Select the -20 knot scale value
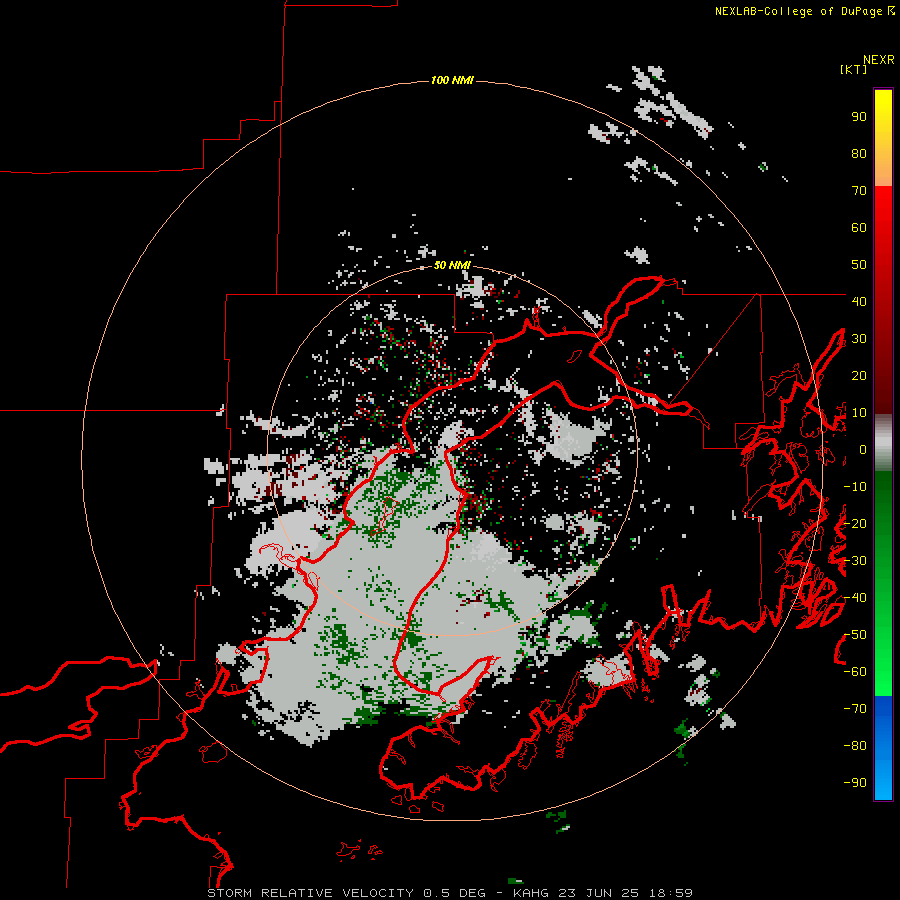The image size is (900, 900). point(855,524)
